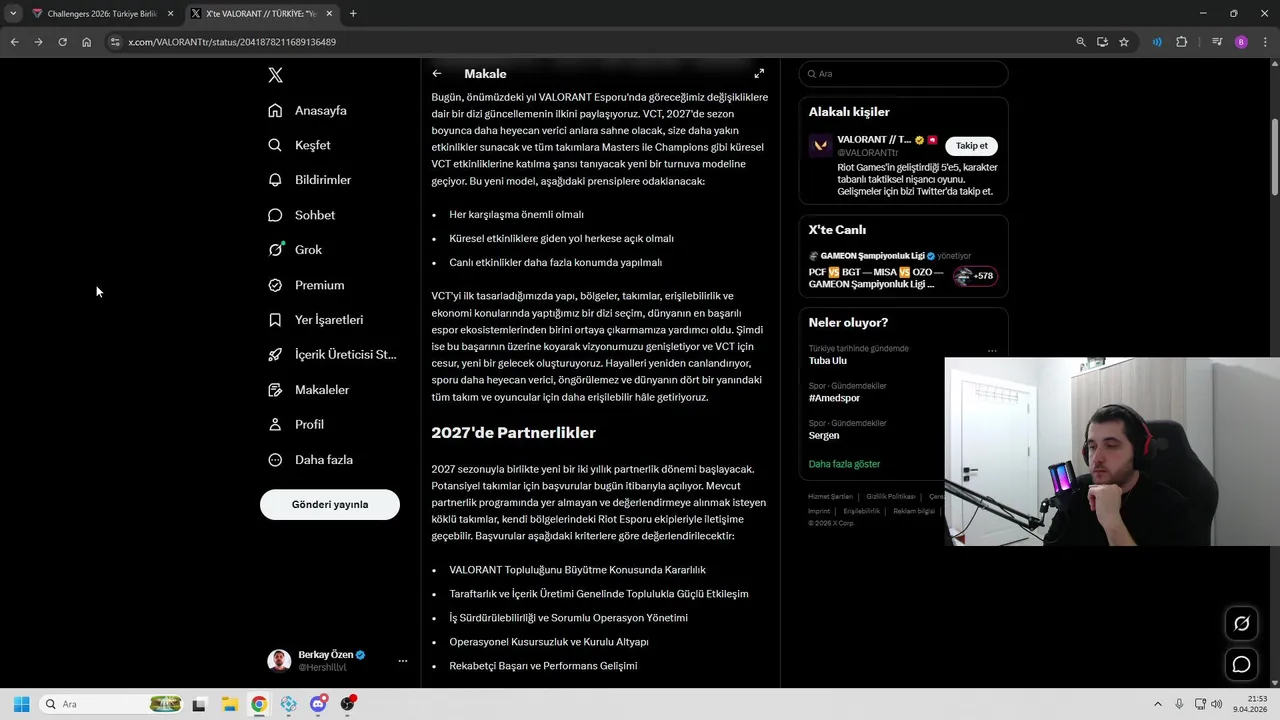1280x720 pixels.
Task: Click the Profil person icon
Action: coord(275,425)
